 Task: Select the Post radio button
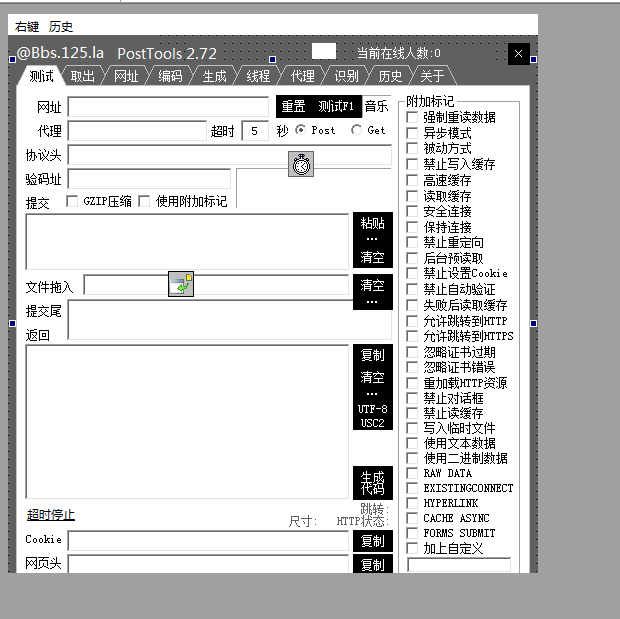click(x=301, y=130)
